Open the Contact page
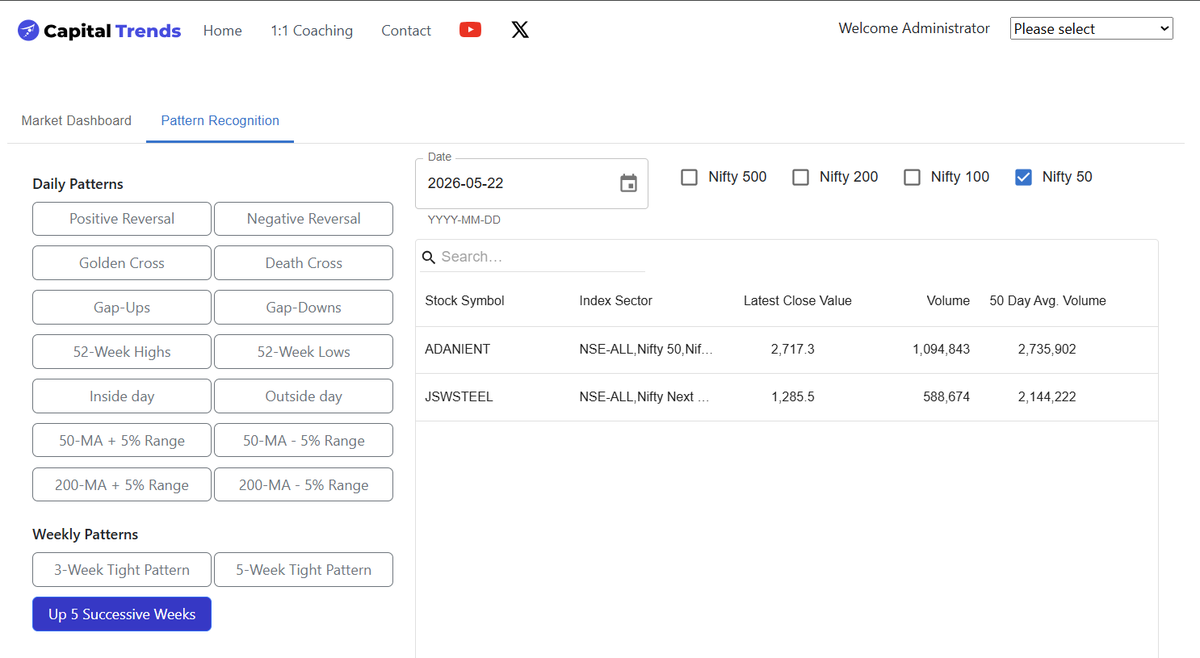This screenshot has height=658, width=1200. (406, 31)
